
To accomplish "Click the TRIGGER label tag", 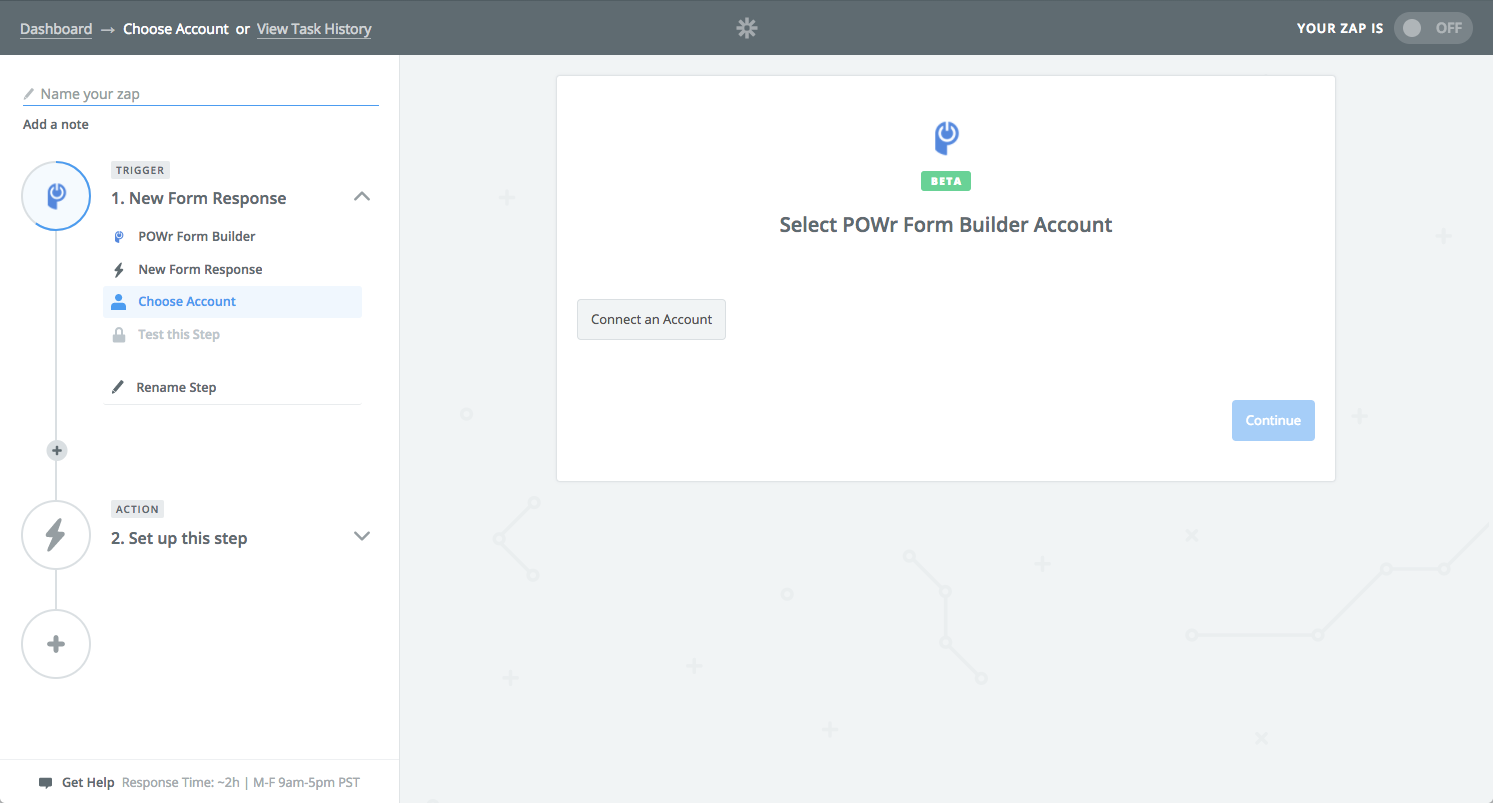I will (x=140, y=170).
